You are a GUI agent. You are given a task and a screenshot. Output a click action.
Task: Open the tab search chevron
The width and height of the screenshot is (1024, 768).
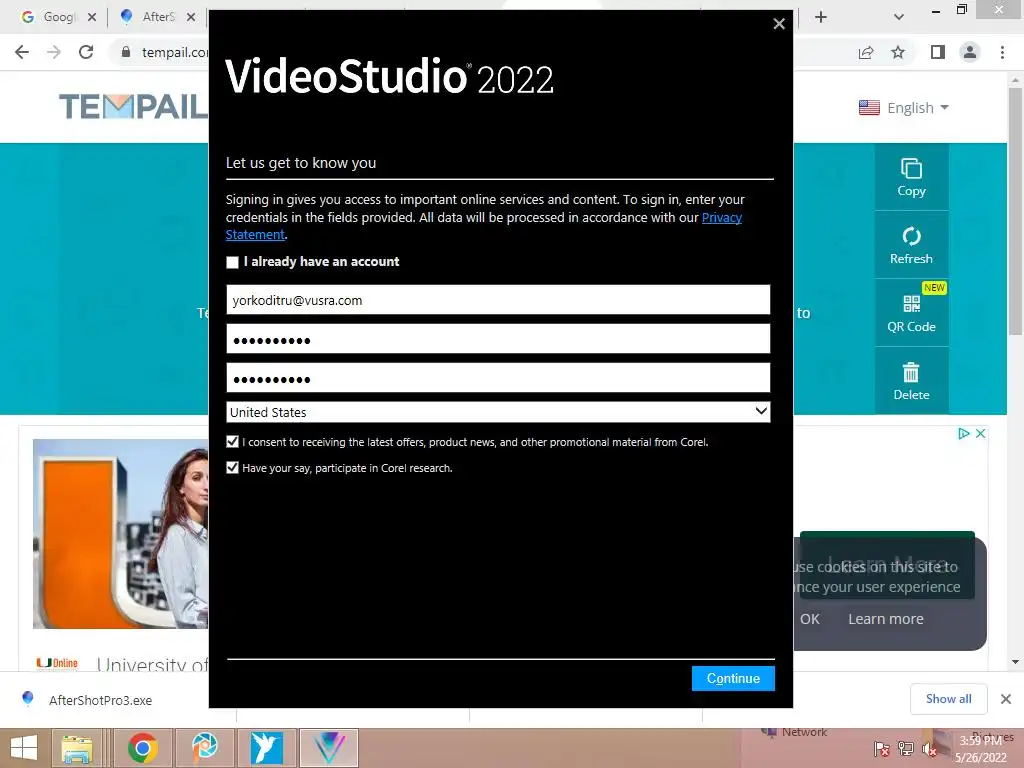click(899, 17)
